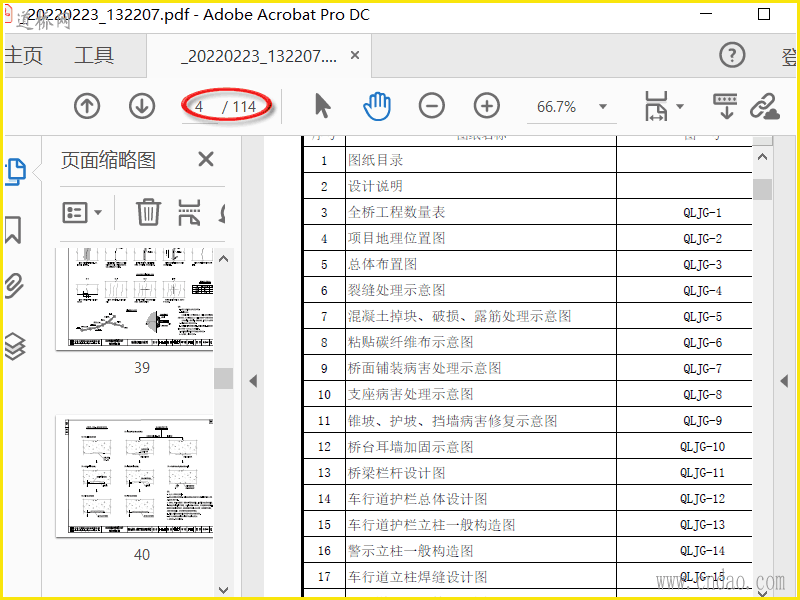Close the document tab _20220223_132207

355,55
